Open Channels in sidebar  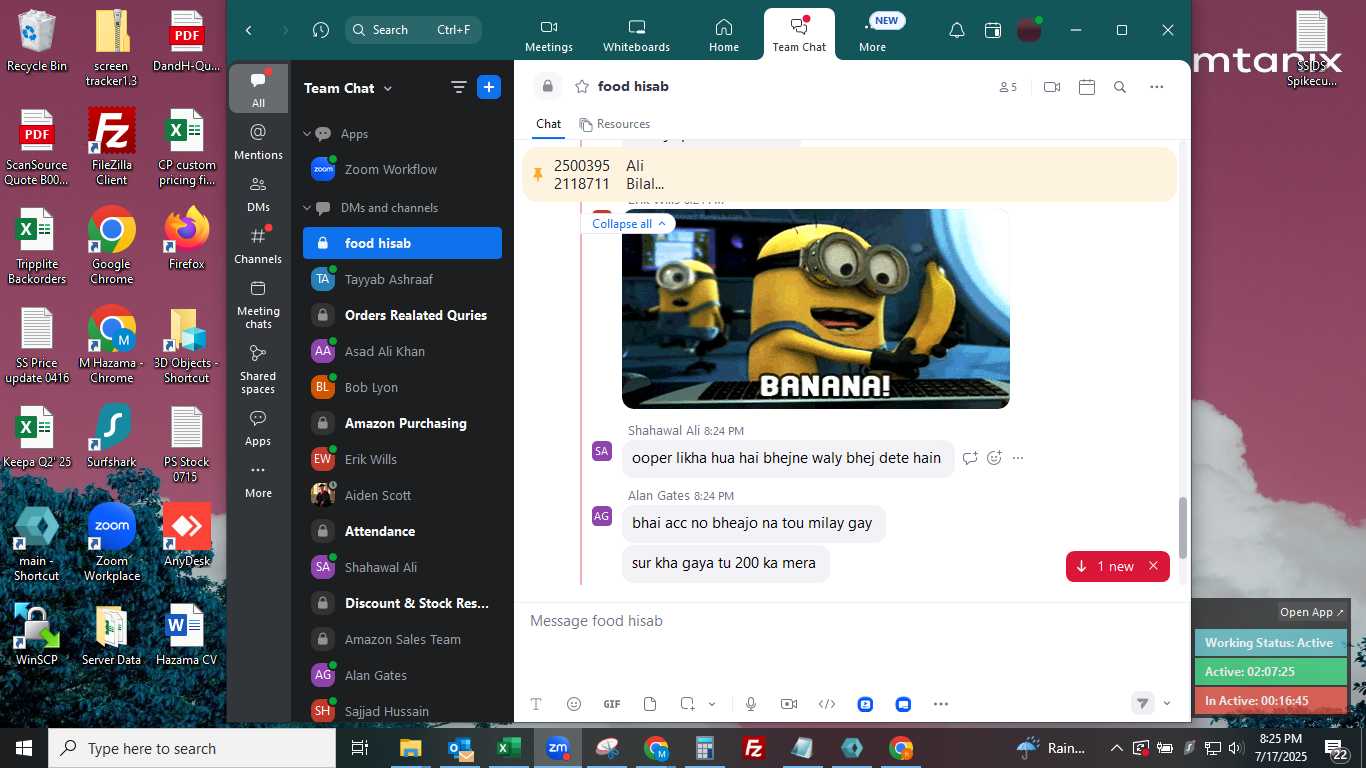click(x=258, y=245)
